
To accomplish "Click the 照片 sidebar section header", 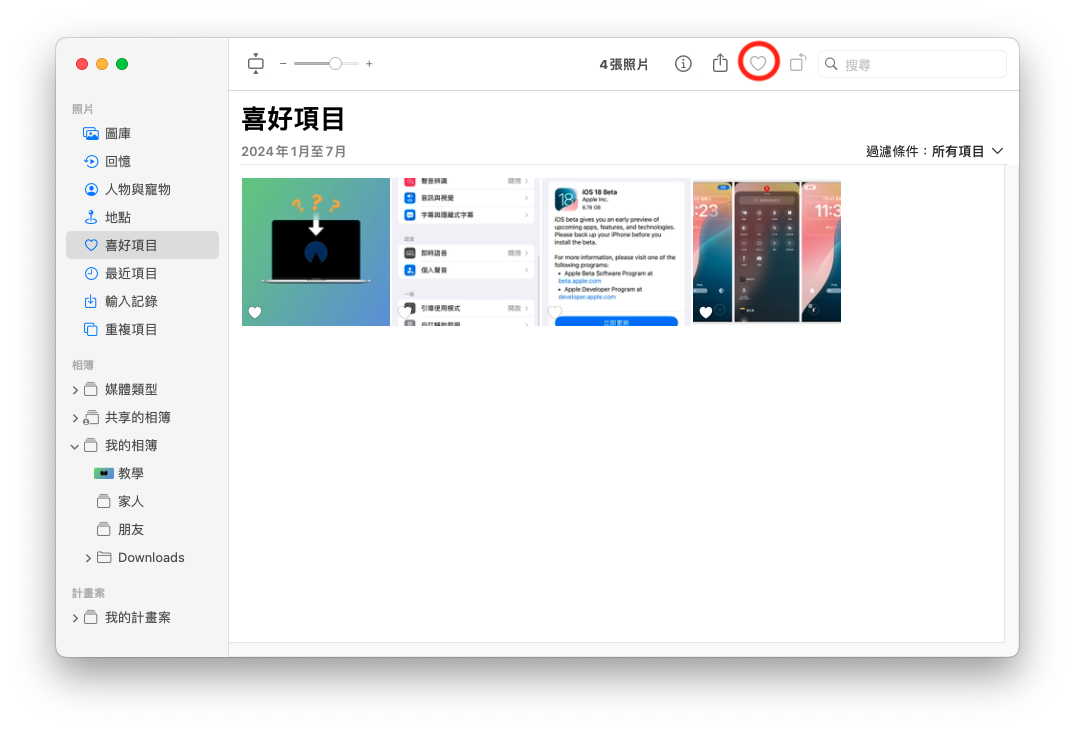I will pos(82,109).
